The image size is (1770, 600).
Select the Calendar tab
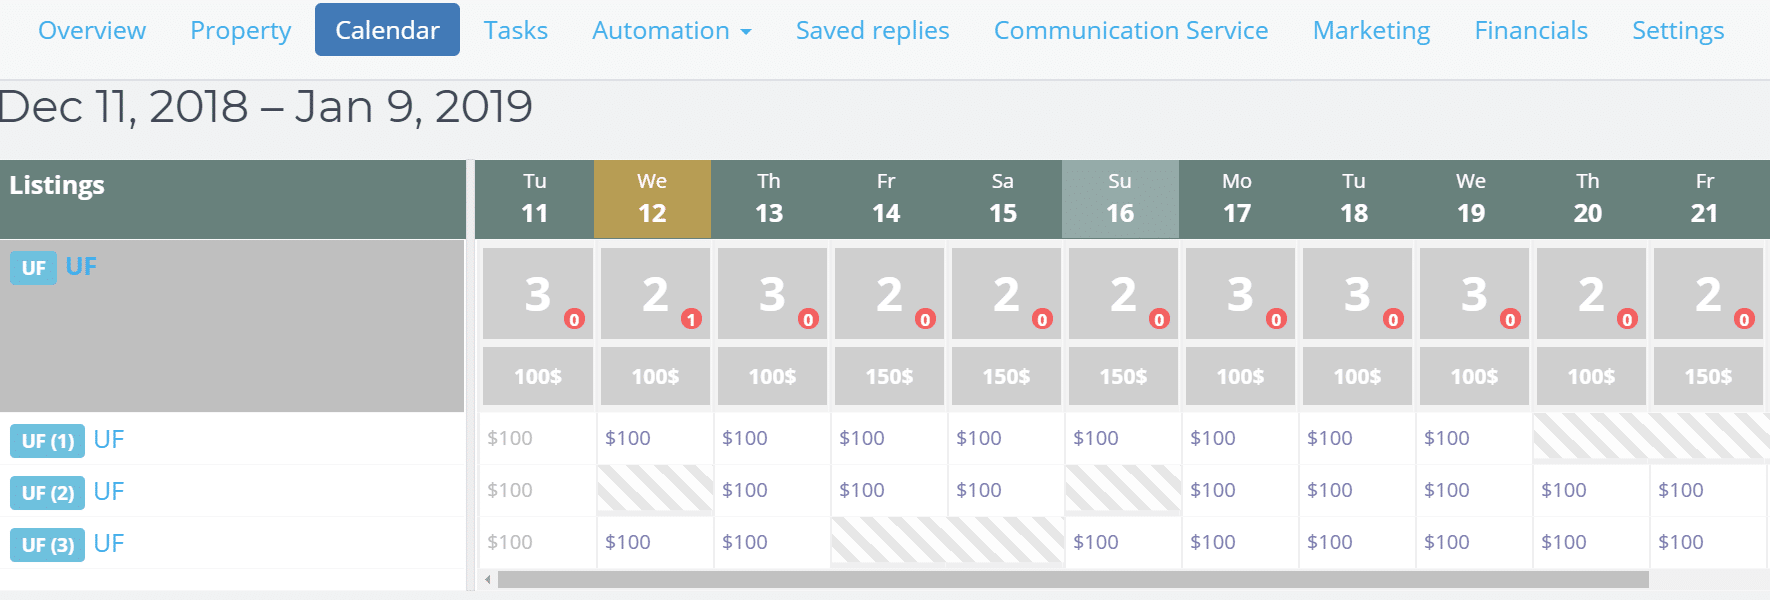[387, 30]
